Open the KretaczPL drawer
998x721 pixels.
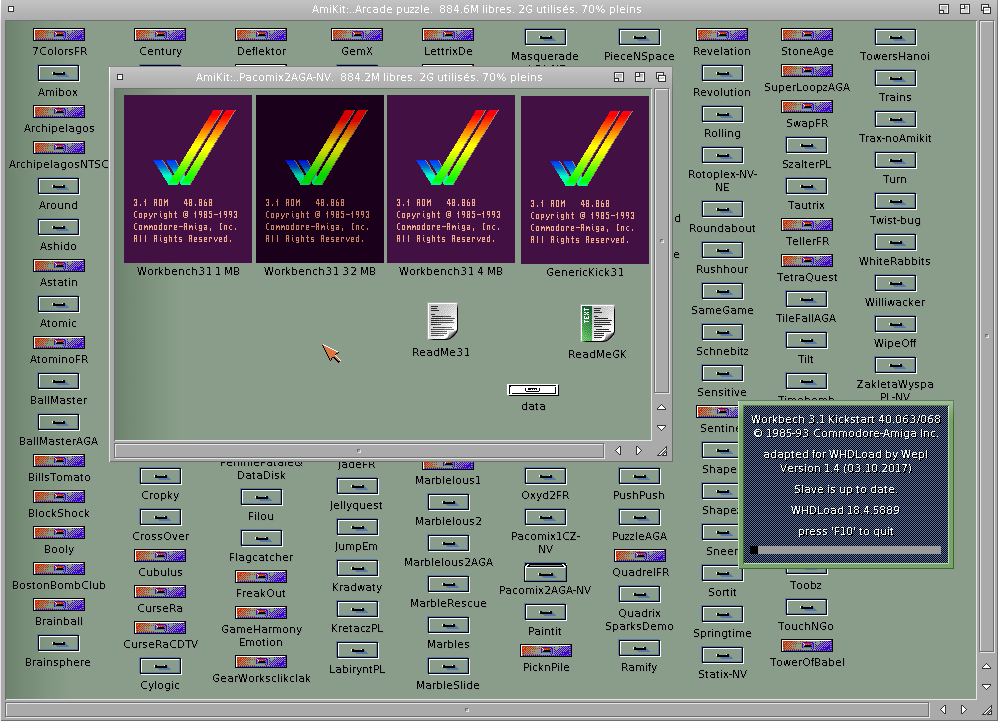point(357,610)
